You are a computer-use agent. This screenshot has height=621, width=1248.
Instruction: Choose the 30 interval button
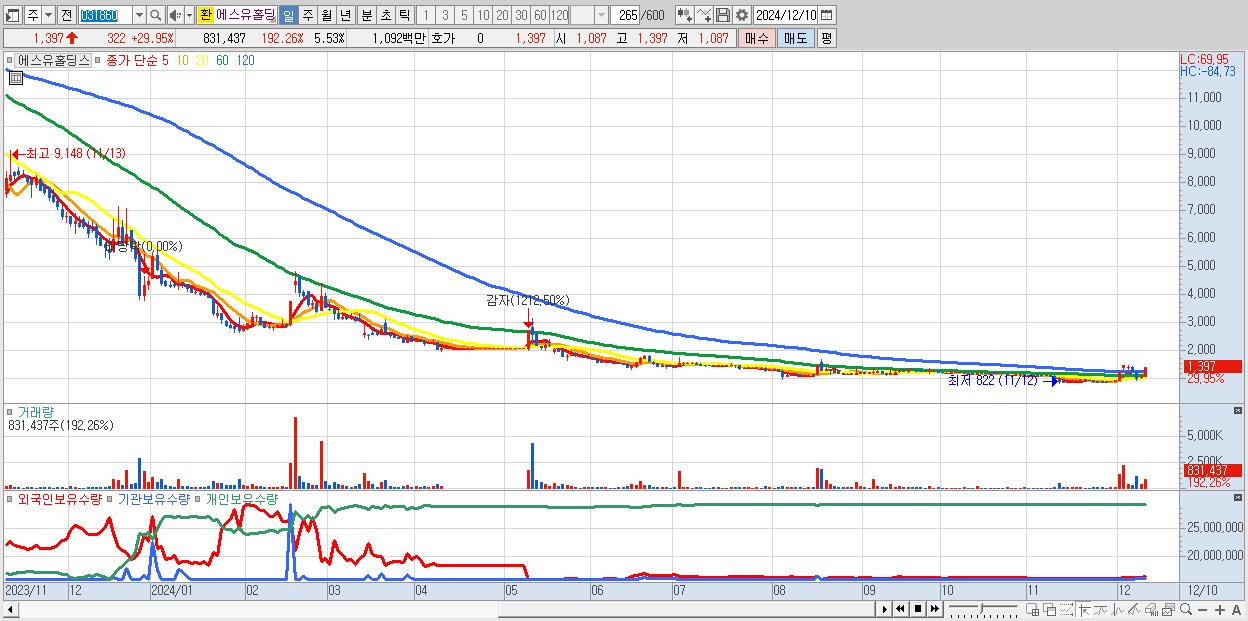[x=521, y=15]
